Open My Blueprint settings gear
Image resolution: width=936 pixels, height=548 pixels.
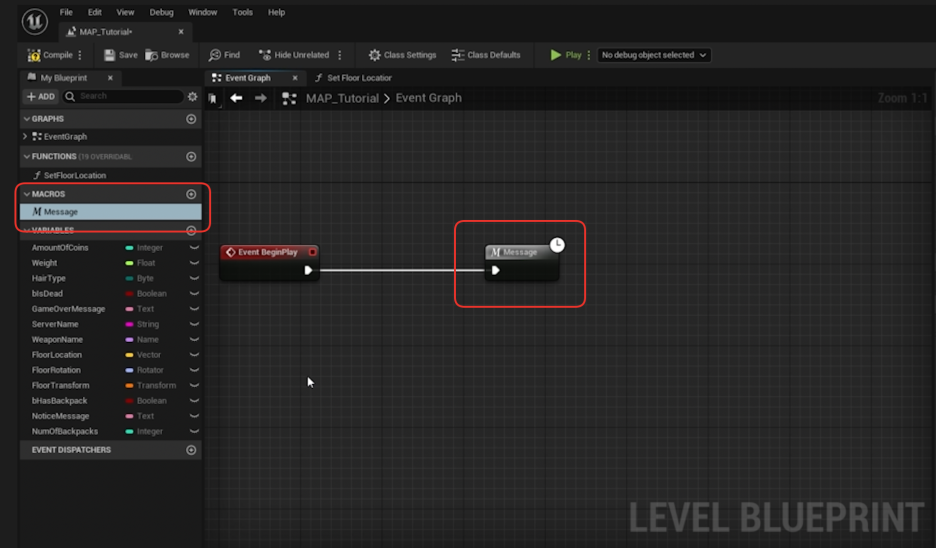192,96
